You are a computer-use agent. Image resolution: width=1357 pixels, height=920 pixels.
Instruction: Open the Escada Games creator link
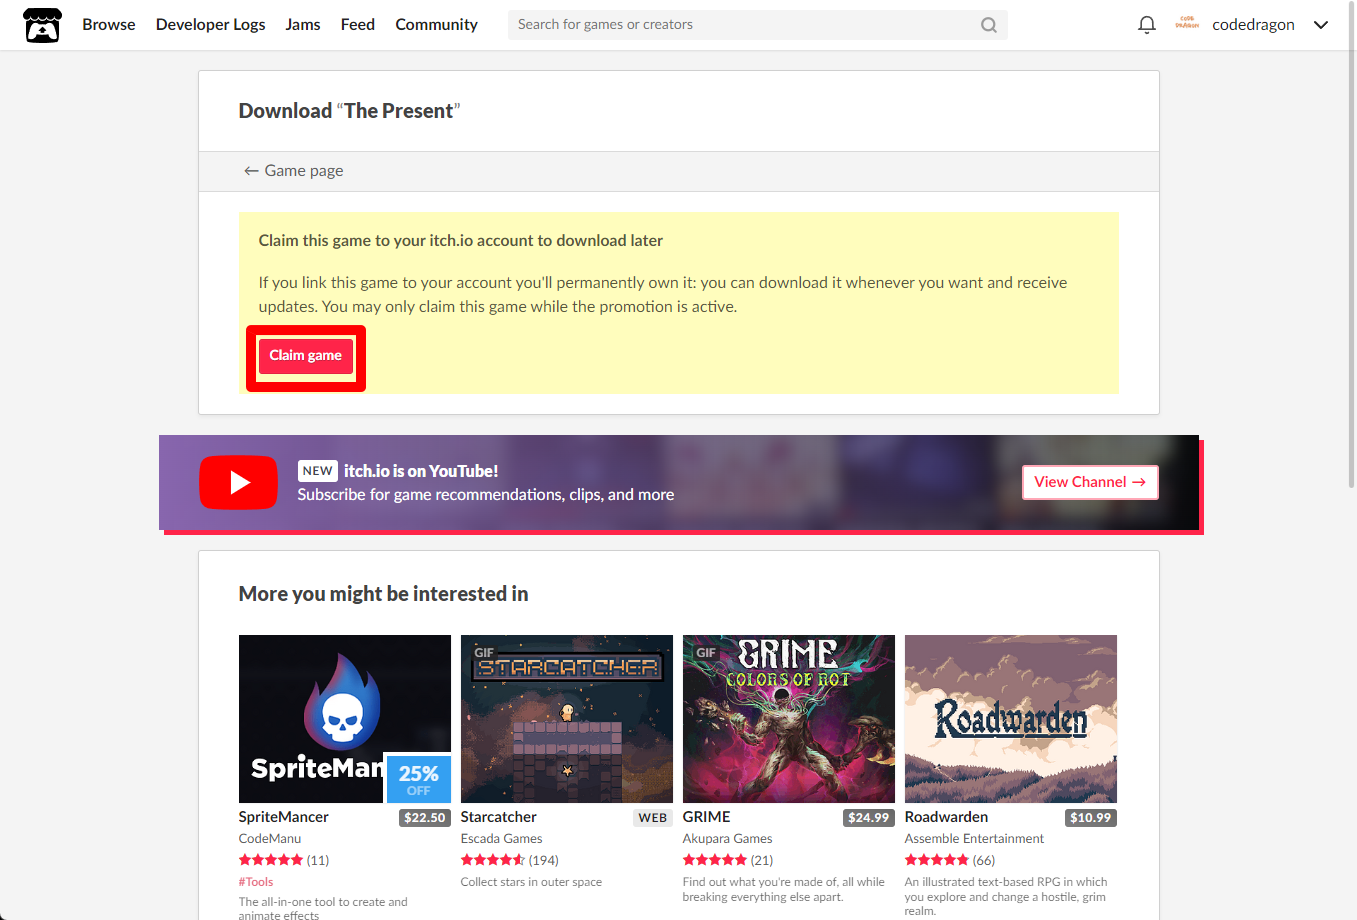click(x=502, y=839)
